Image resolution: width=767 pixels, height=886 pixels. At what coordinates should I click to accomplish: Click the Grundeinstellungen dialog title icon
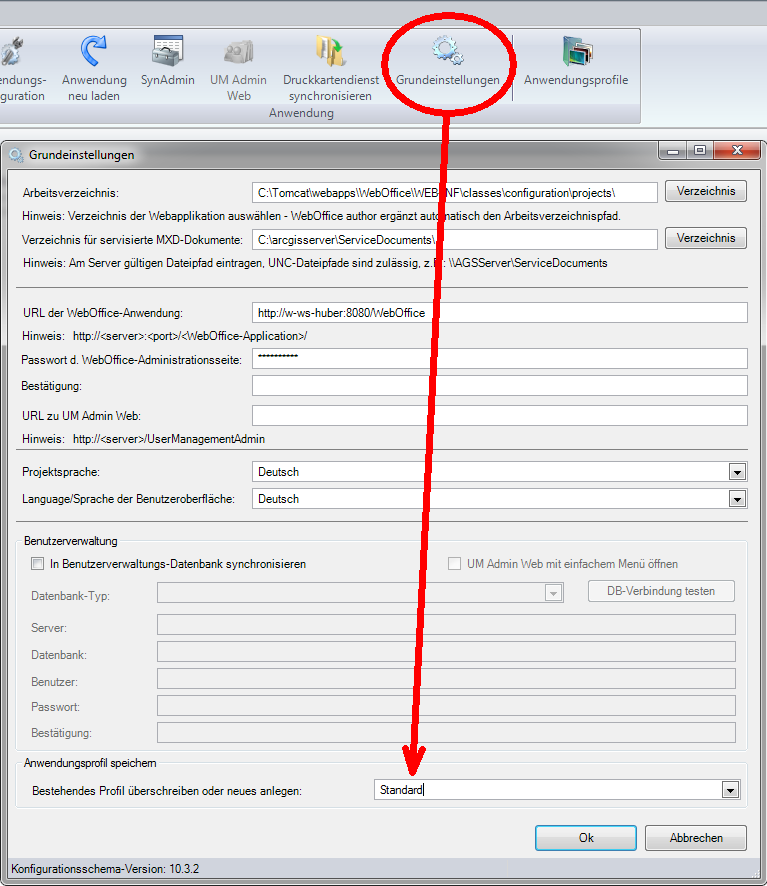click(16, 155)
